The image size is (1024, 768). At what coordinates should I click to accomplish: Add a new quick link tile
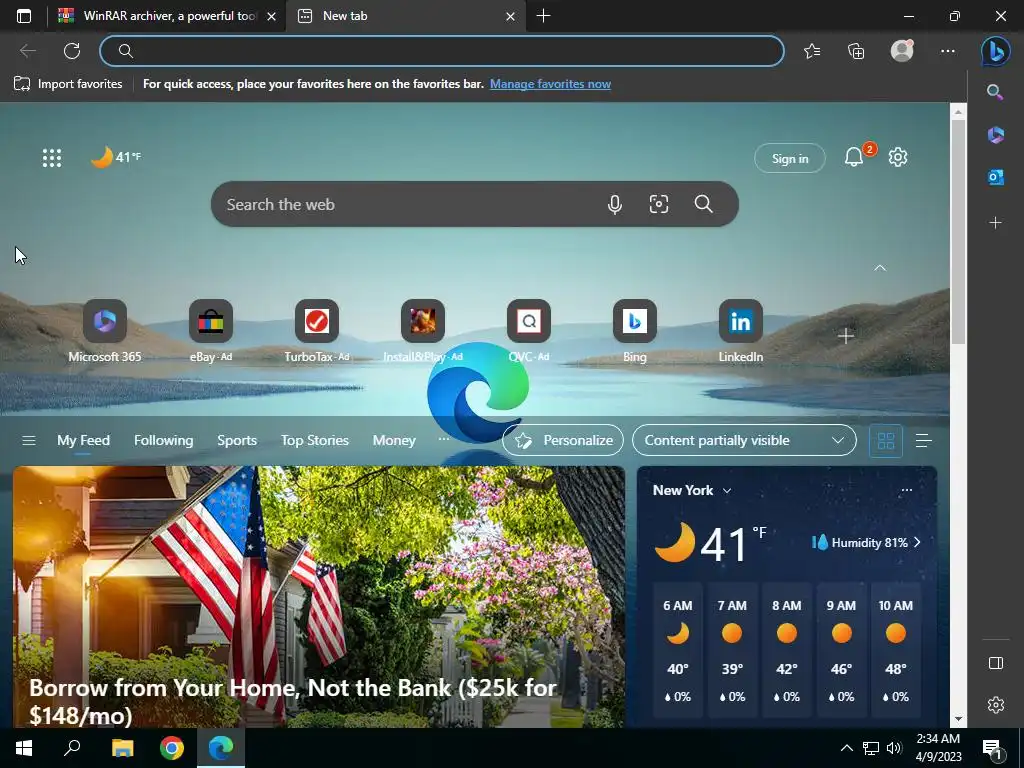tap(846, 336)
